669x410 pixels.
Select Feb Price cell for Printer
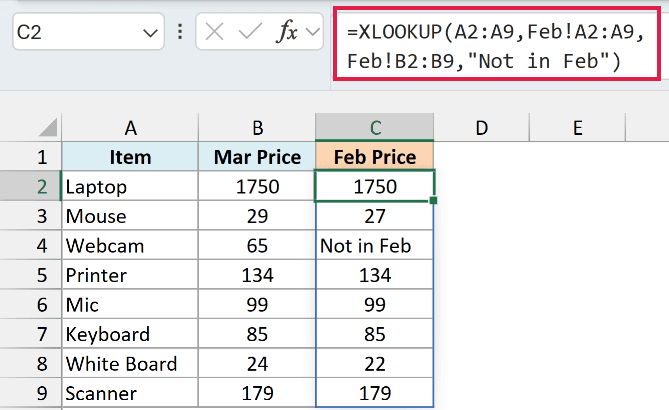375,275
